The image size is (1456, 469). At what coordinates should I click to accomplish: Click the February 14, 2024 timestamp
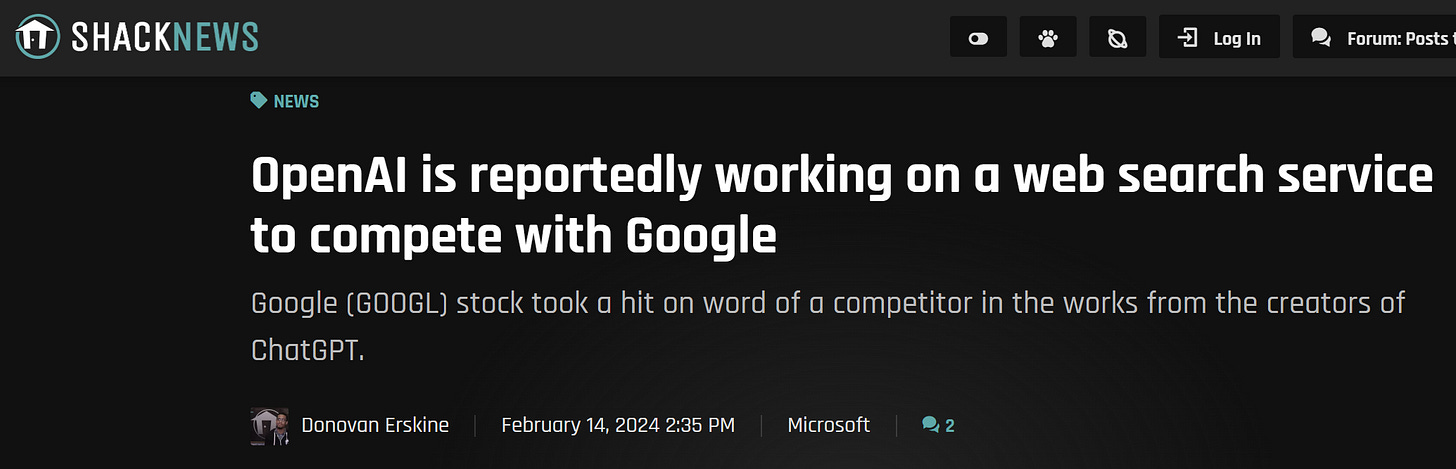pyautogui.click(x=618, y=426)
